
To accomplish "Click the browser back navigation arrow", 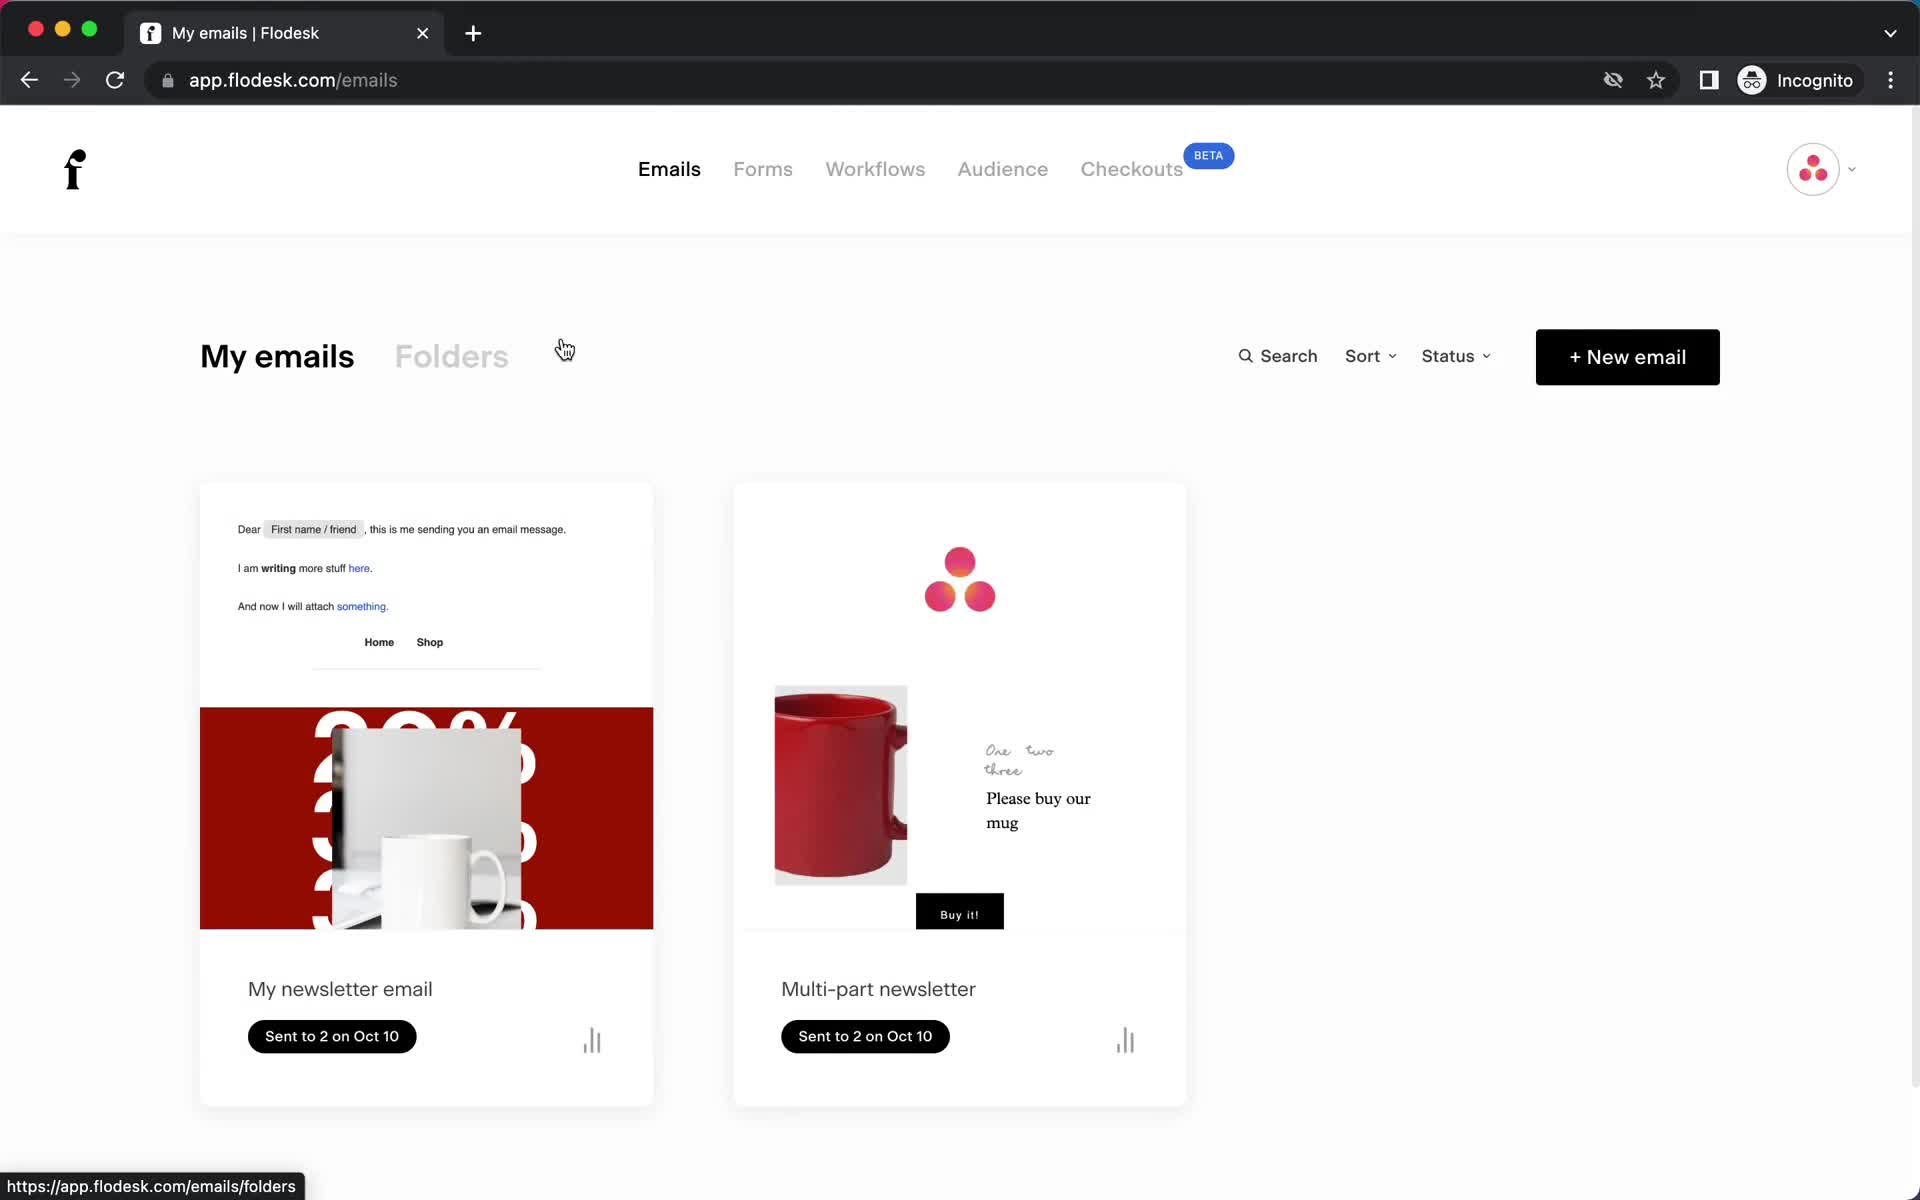I will (x=28, y=79).
